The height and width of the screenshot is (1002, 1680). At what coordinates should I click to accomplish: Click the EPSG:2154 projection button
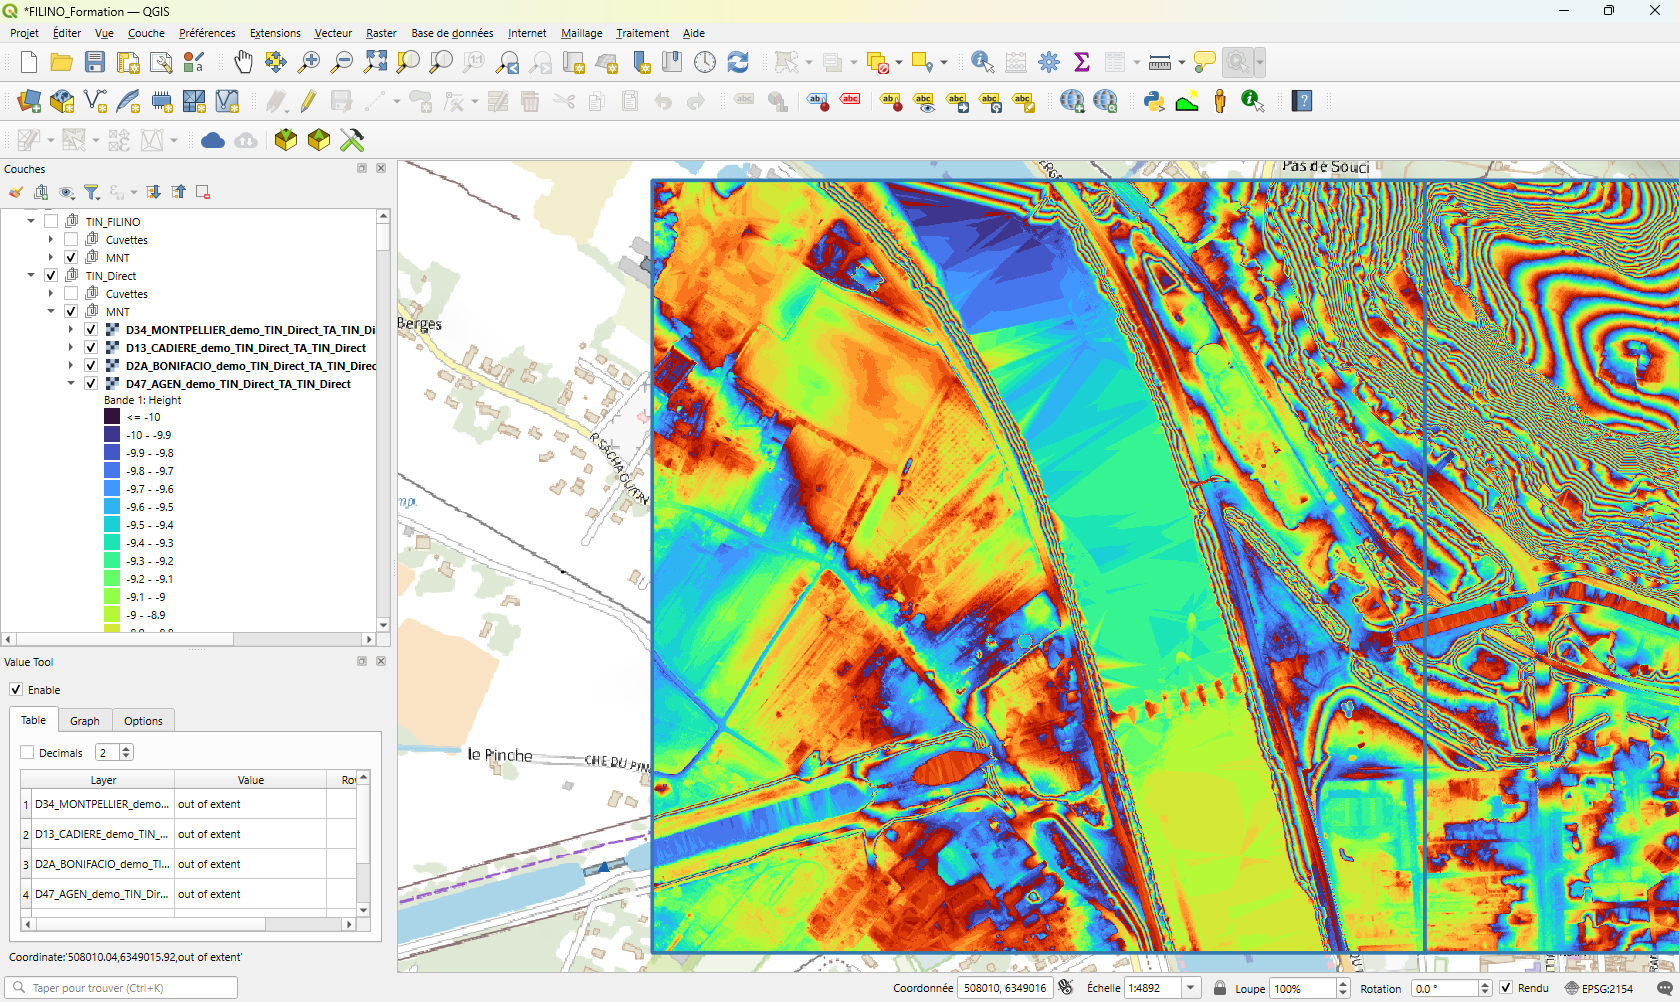[1599, 988]
